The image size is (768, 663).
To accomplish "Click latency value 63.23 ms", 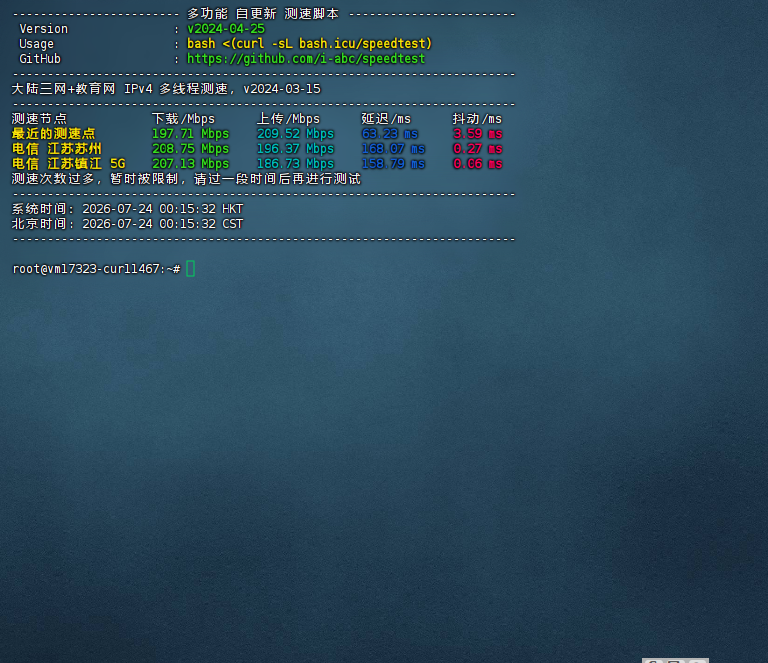I will pyautogui.click(x=390, y=134).
